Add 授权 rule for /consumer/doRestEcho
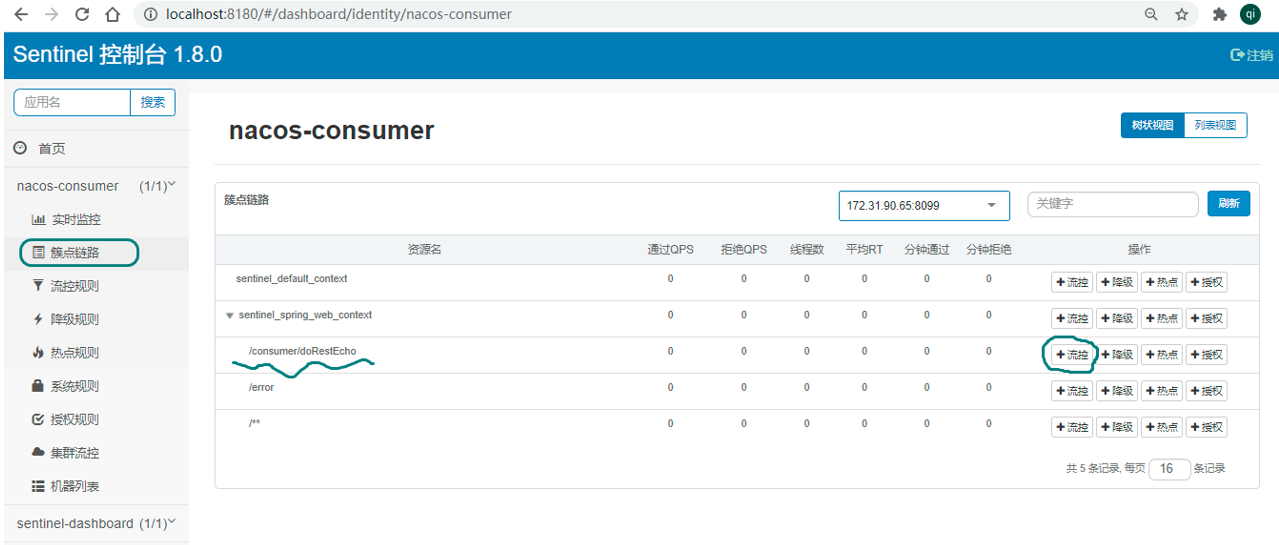This screenshot has height=545, width=1279. point(1206,355)
